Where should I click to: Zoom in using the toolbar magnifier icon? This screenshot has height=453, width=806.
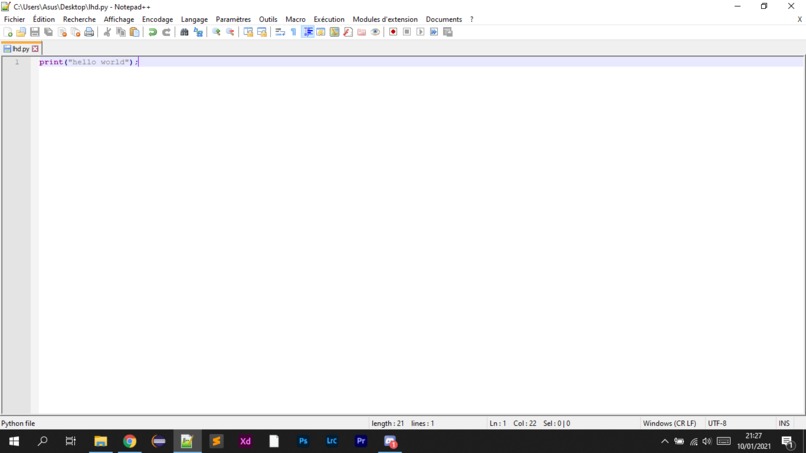pyautogui.click(x=216, y=32)
